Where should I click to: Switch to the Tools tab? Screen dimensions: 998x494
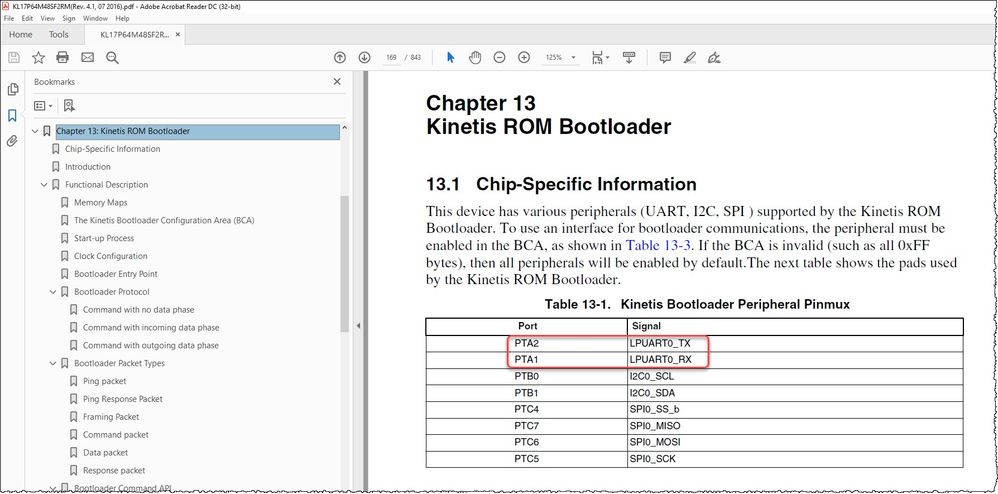(59, 34)
